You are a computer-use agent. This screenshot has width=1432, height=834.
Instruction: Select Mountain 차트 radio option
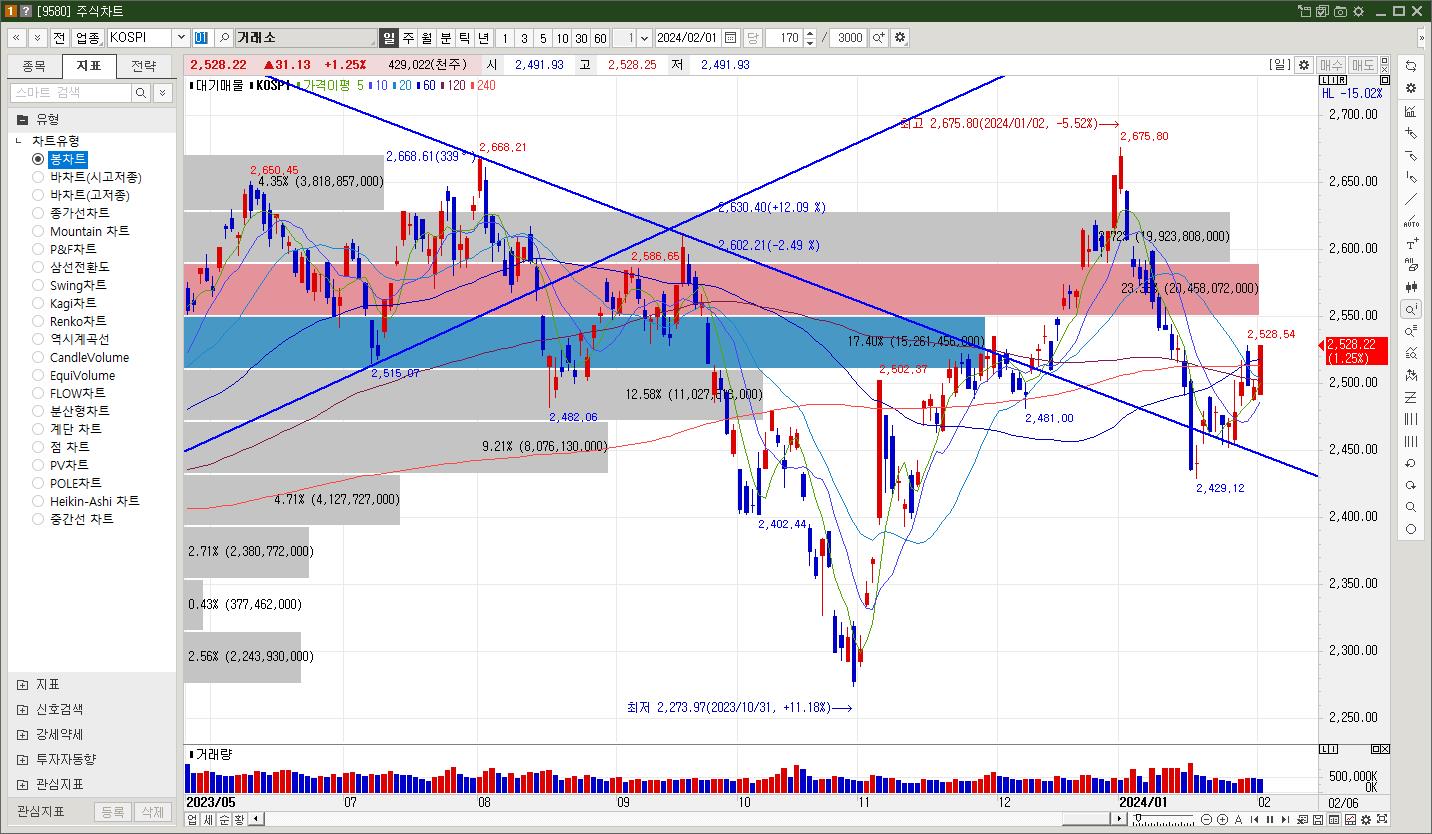38,231
